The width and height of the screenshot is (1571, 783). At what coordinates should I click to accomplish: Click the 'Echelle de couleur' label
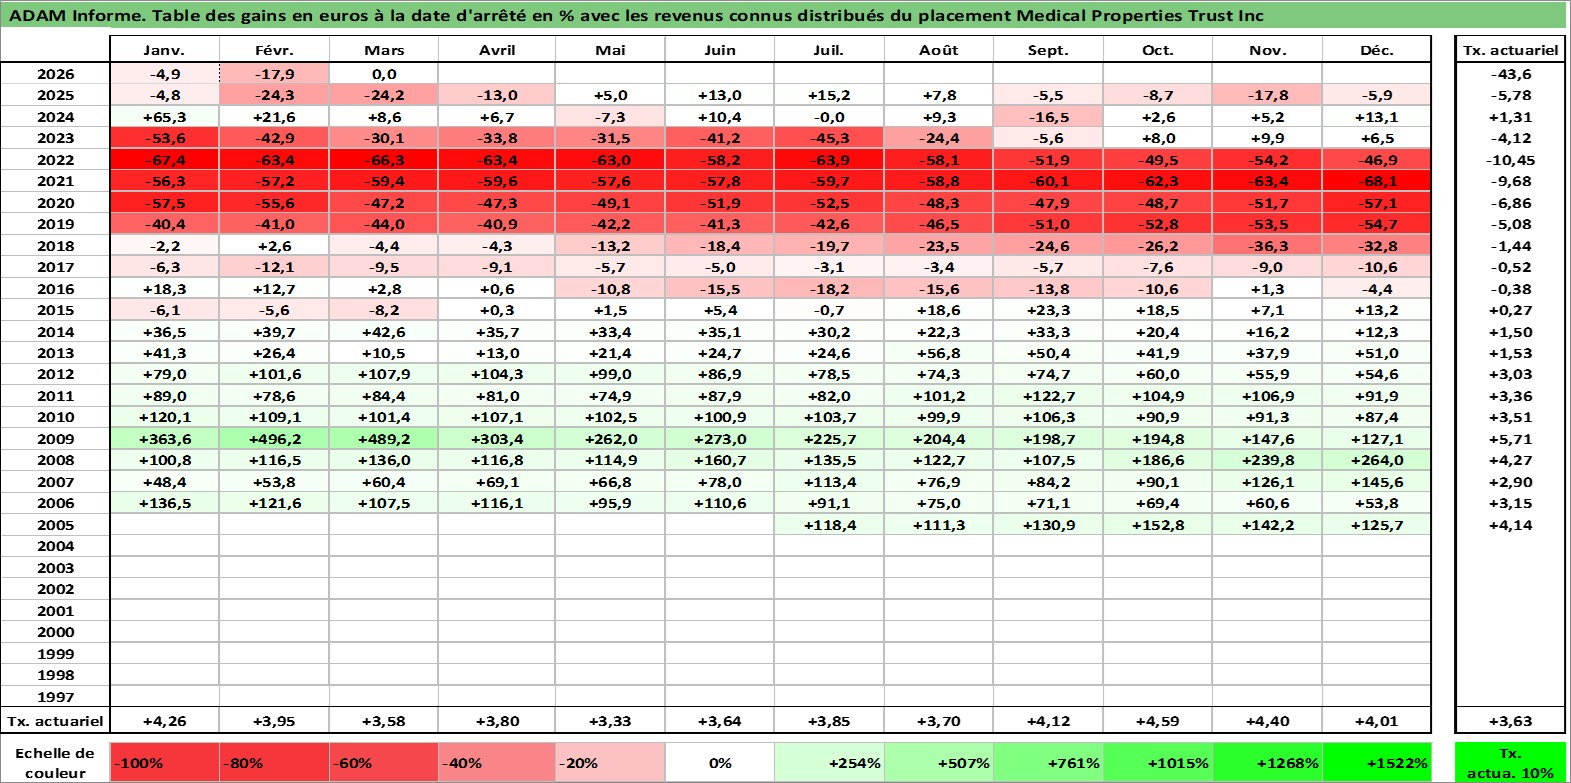[x=55, y=762]
